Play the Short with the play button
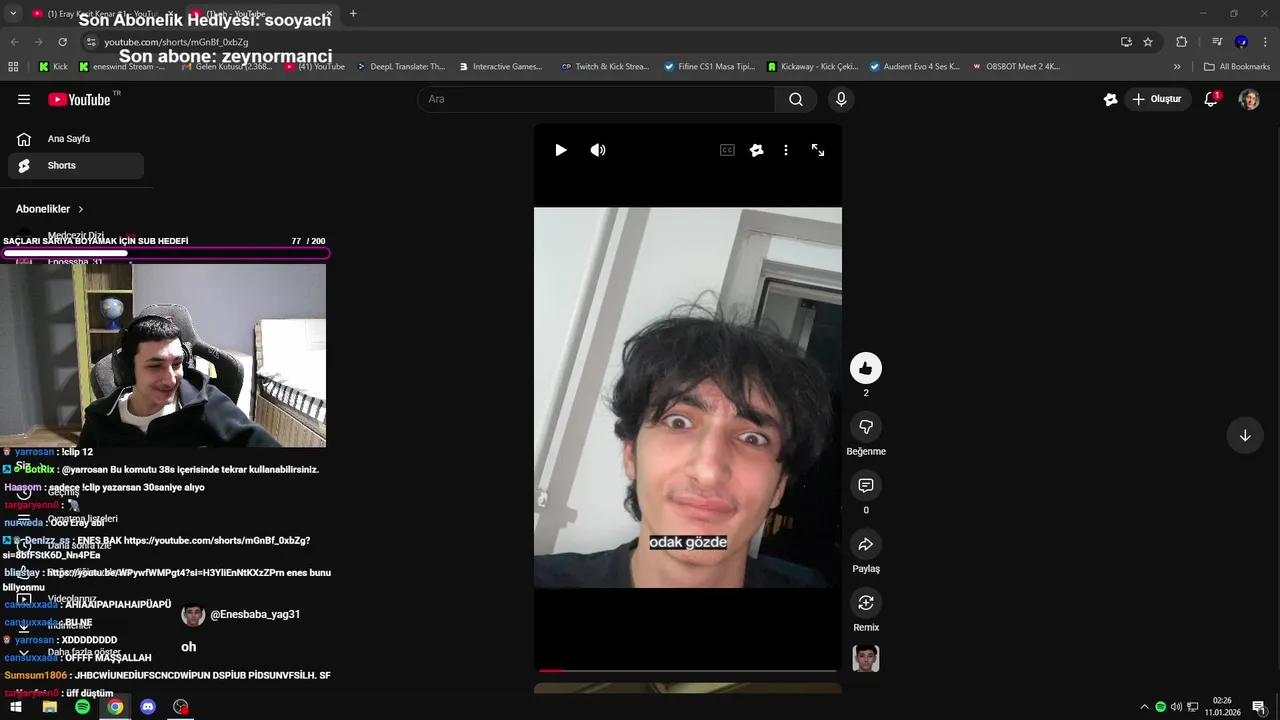1280x720 pixels. [561, 150]
